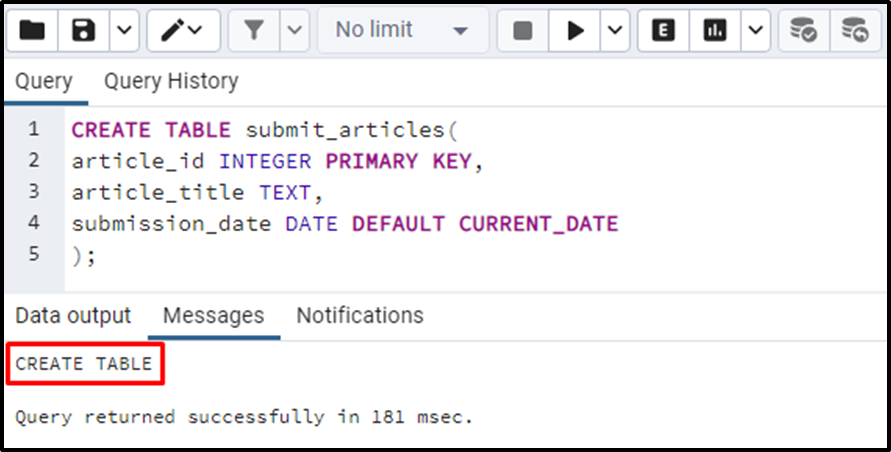Run the query with the play button
The image size is (891, 452).
pos(574,30)
